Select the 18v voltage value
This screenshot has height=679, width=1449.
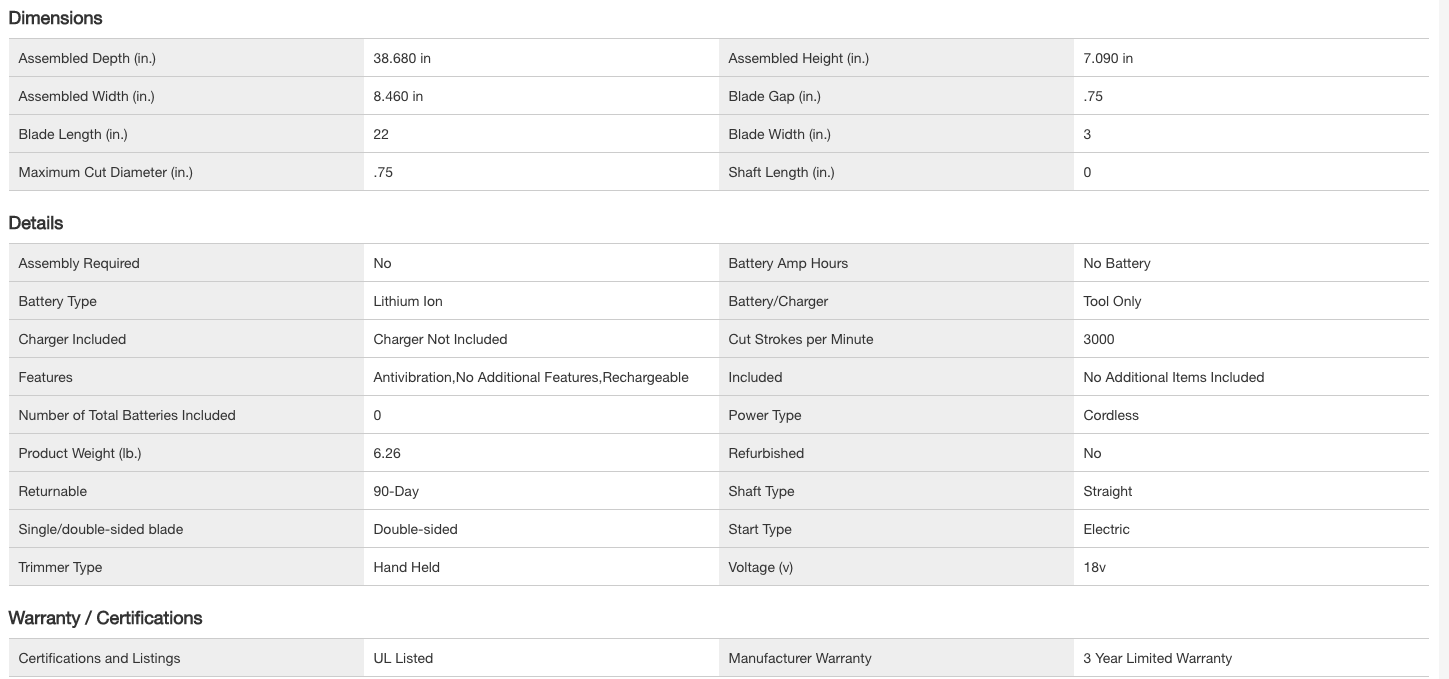point(1094,567)
